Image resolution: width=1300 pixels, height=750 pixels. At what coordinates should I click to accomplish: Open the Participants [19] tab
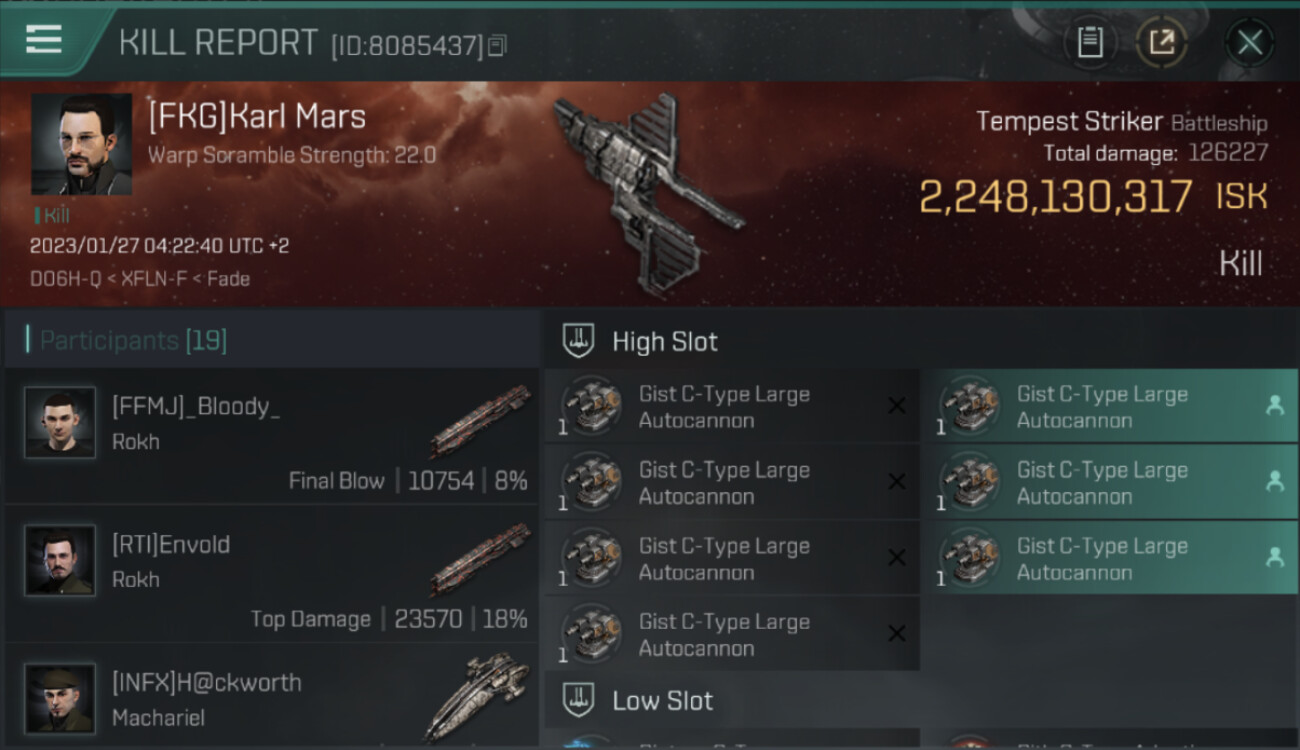click(x=133, y=341)
